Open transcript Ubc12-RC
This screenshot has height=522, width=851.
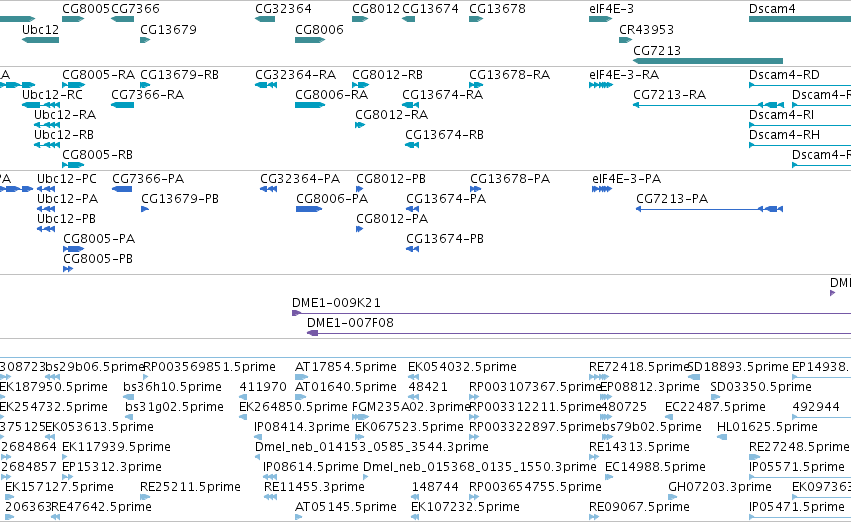[41, 105]
